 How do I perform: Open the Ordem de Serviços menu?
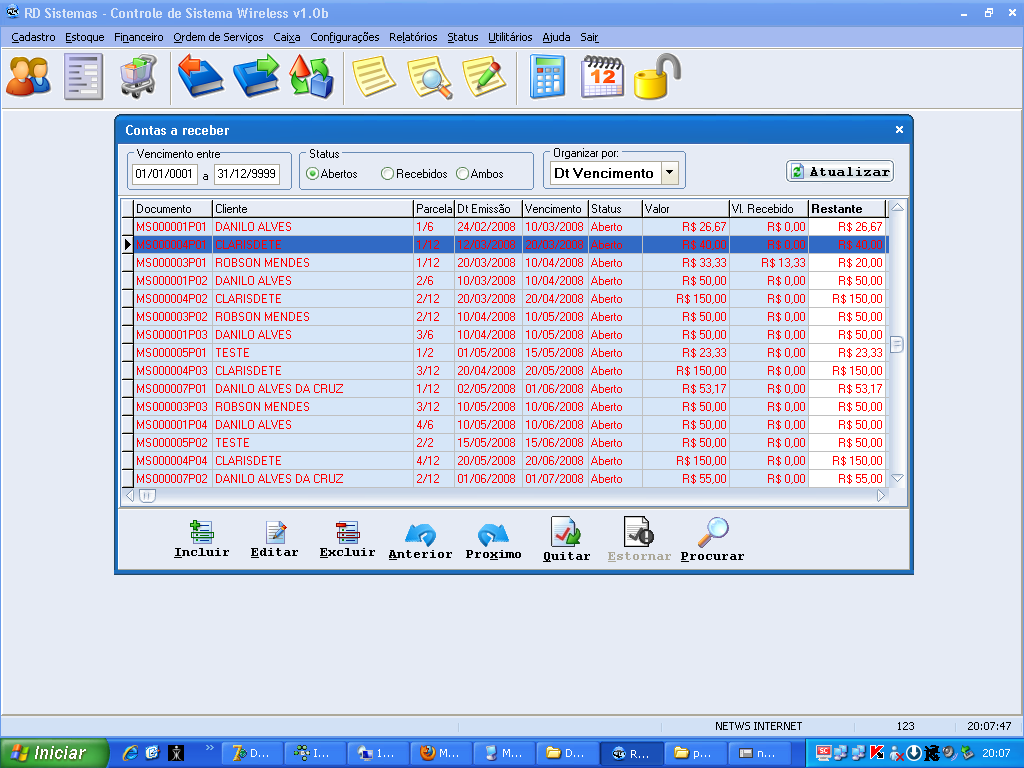(218, 37)
